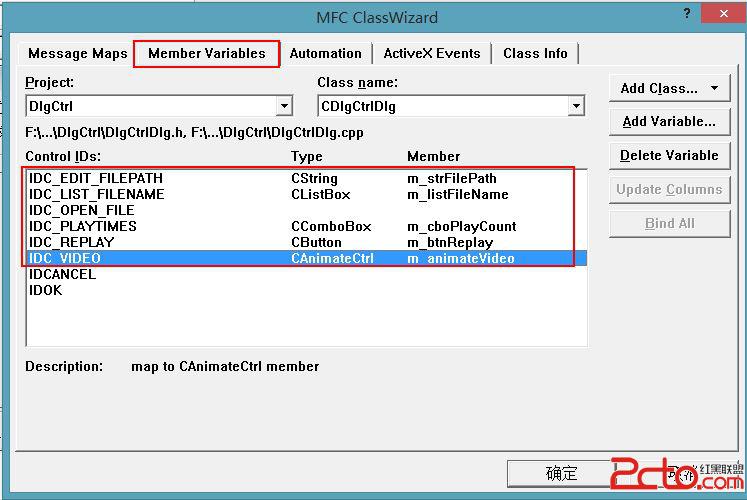Select the IDC_PLAYTIMES row
Viewport: 747px width, 500px height.
coord(307,226)
